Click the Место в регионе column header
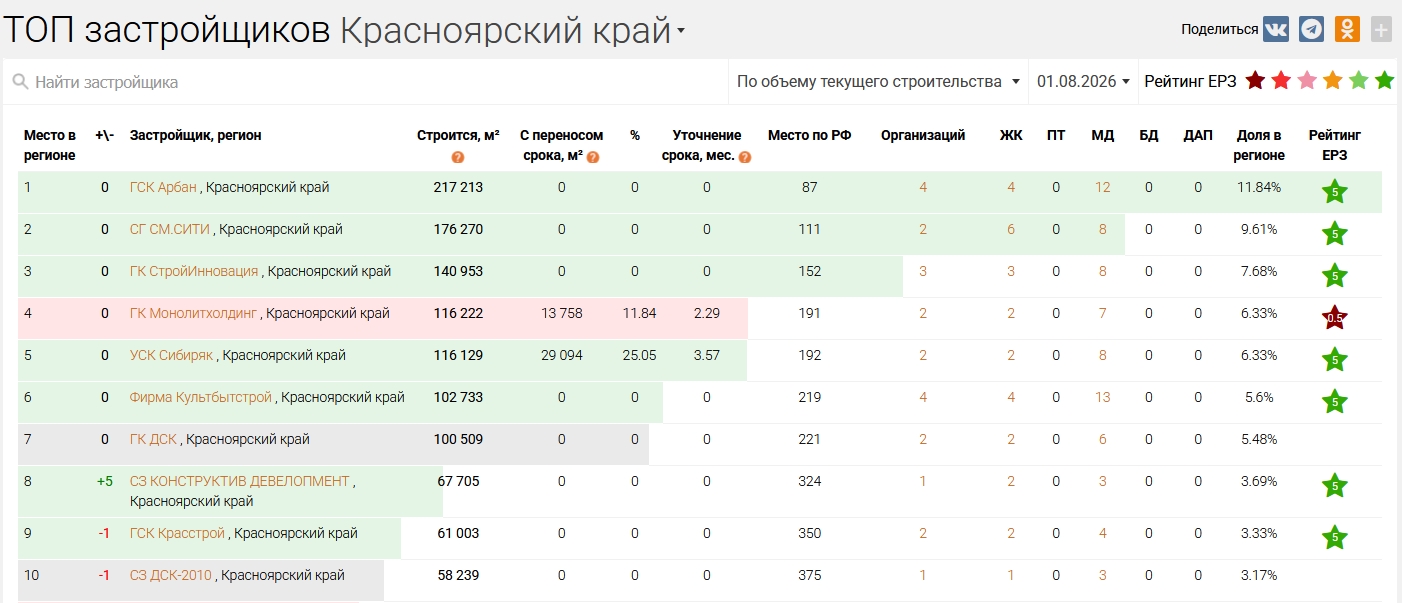Viewport: 1402px width, 603px height. pyautogui.click(x=50, y=145)
